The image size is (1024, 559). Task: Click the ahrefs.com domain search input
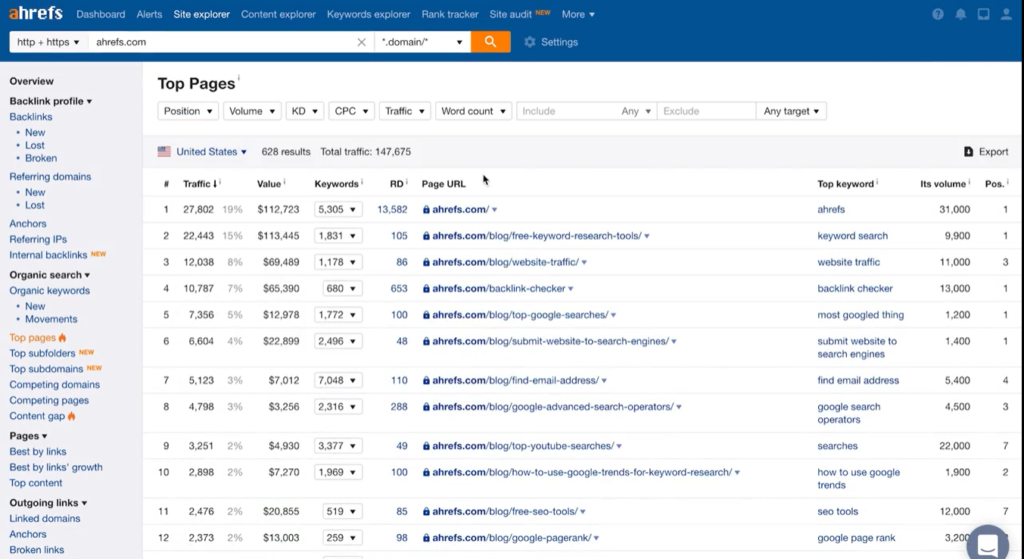click(222, 42)
